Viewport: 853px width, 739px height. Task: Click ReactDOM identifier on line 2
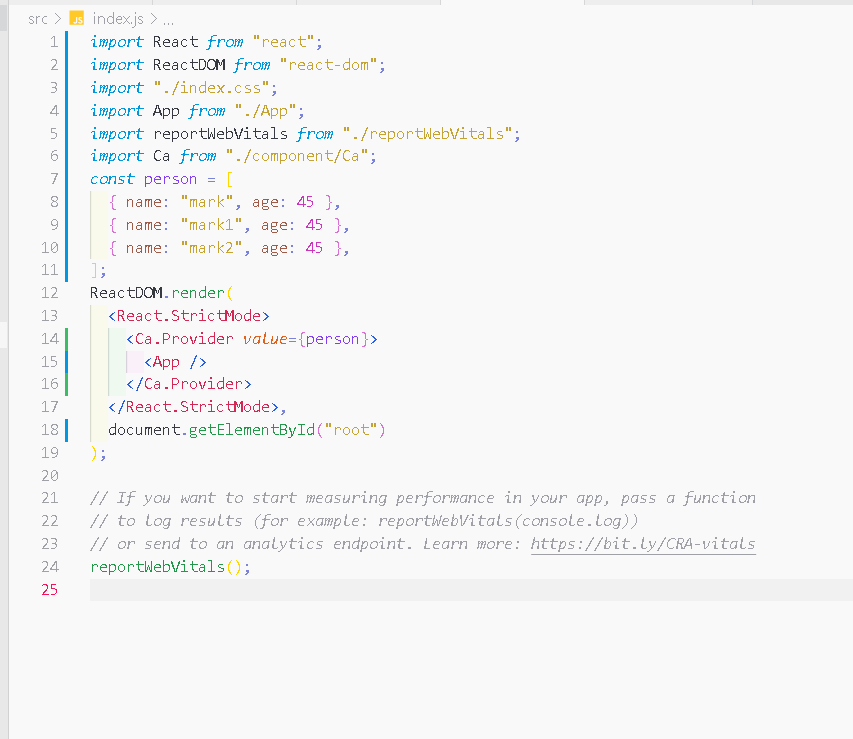[x=189, y=65]
